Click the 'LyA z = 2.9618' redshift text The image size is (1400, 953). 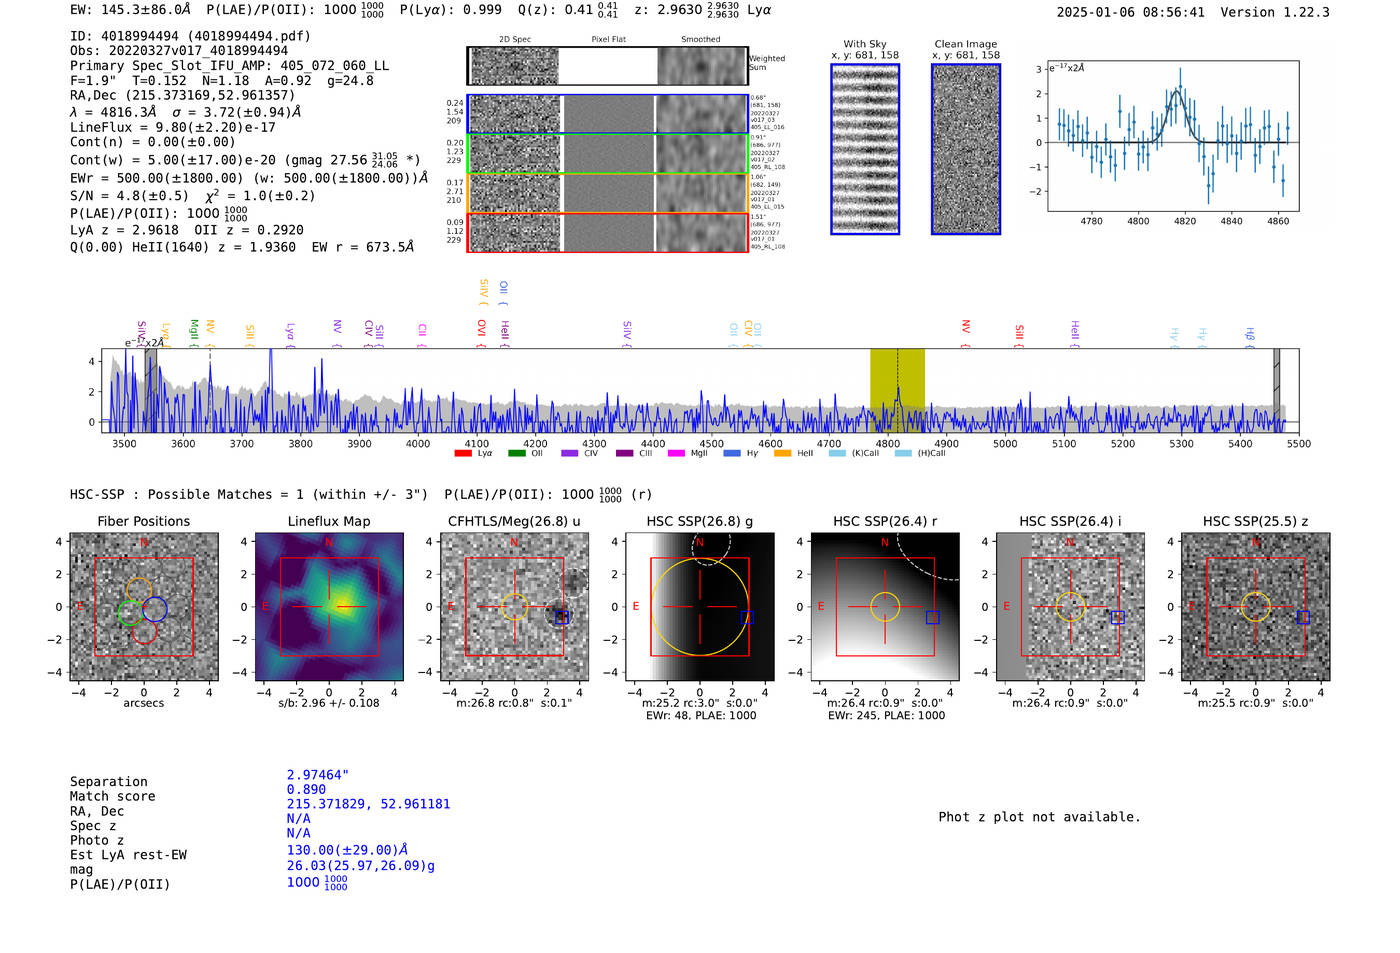click(124, 230)
